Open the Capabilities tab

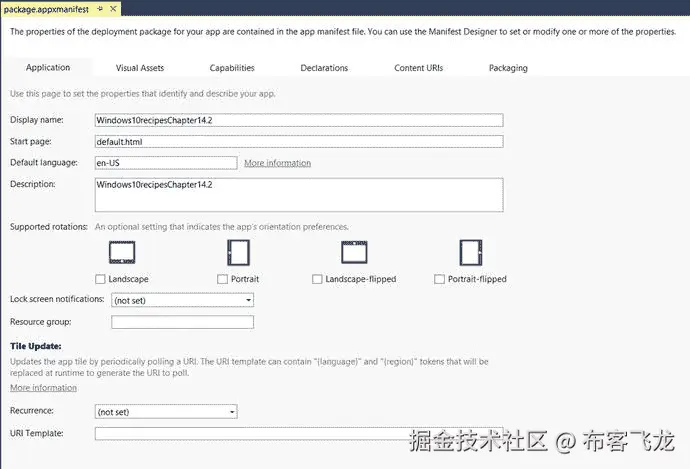(x=232, y=68)
